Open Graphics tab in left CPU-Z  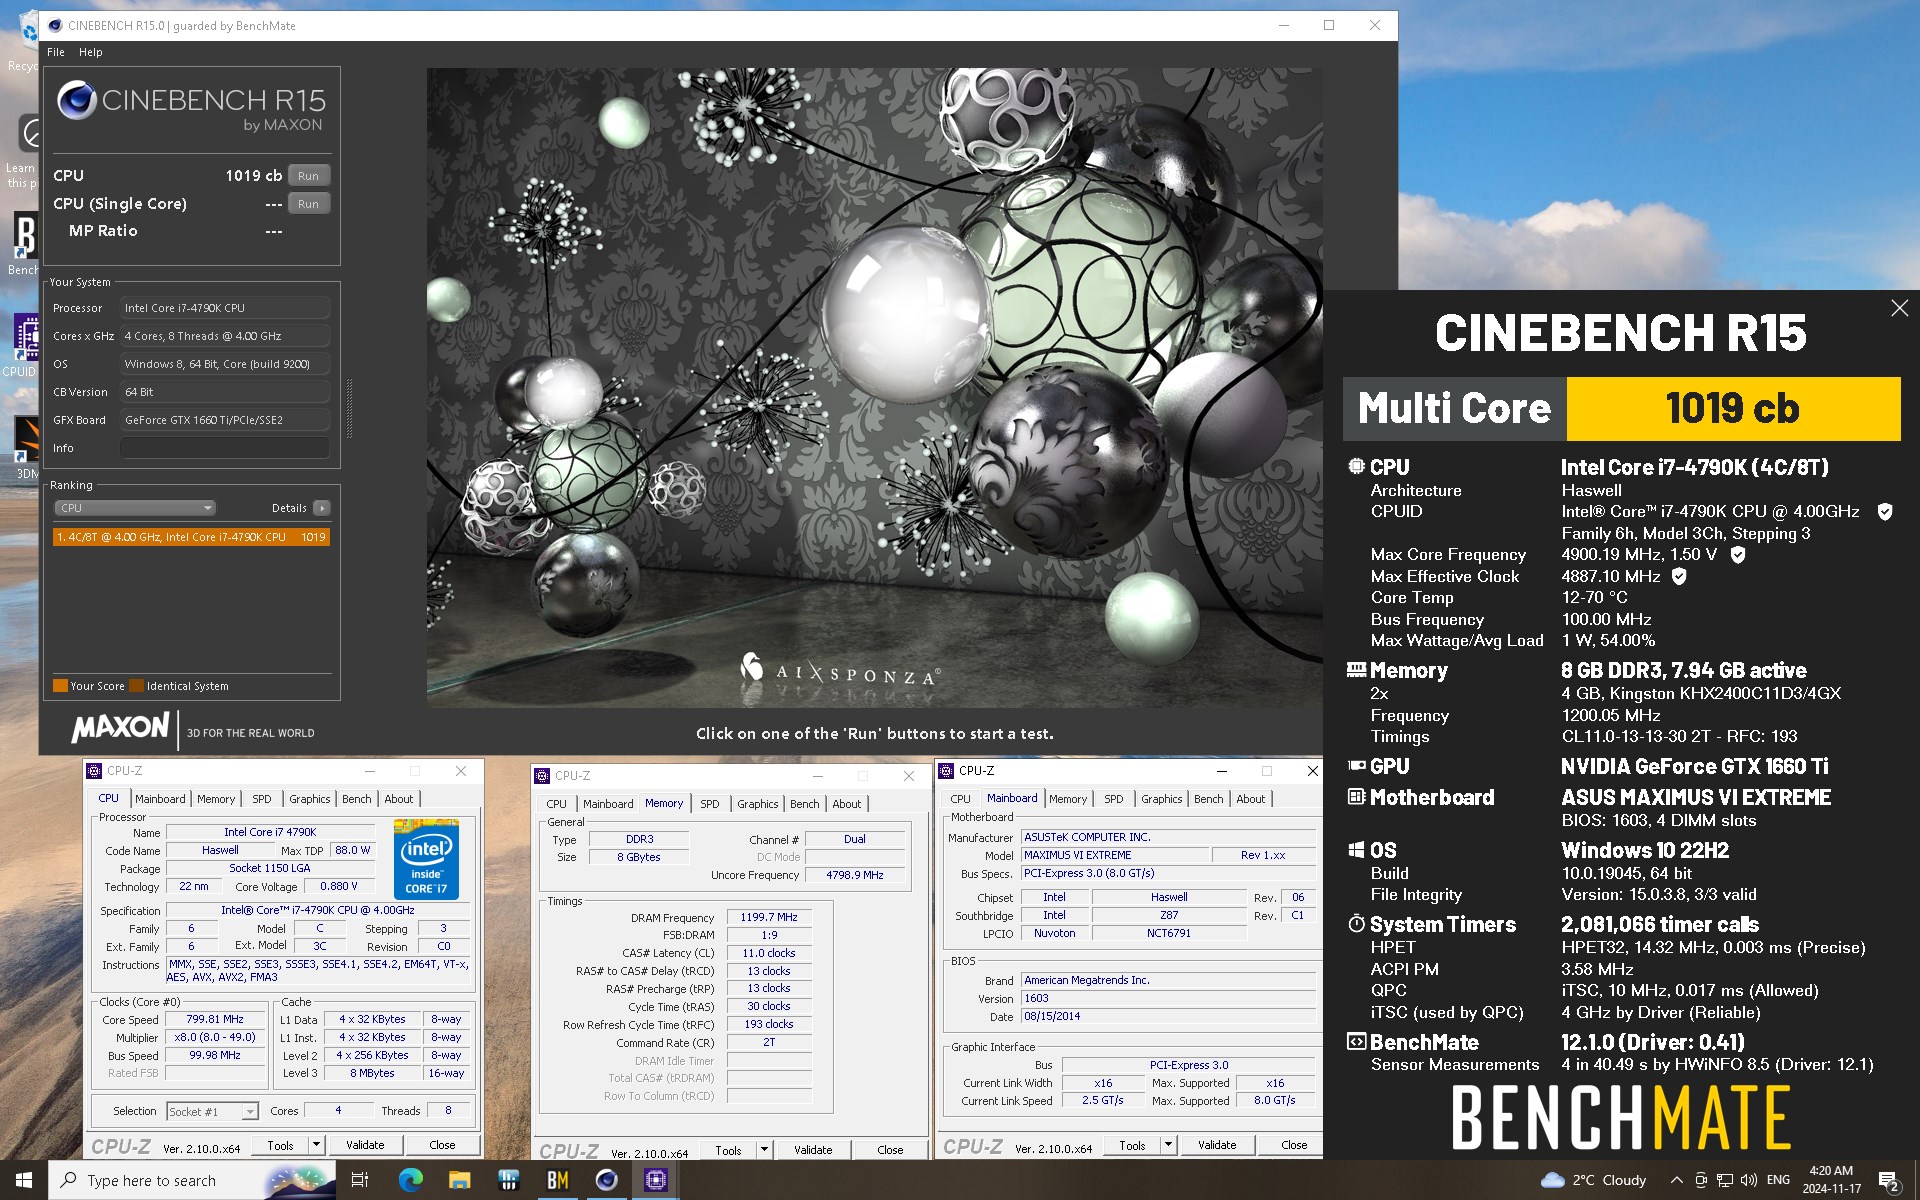[309, 799]
